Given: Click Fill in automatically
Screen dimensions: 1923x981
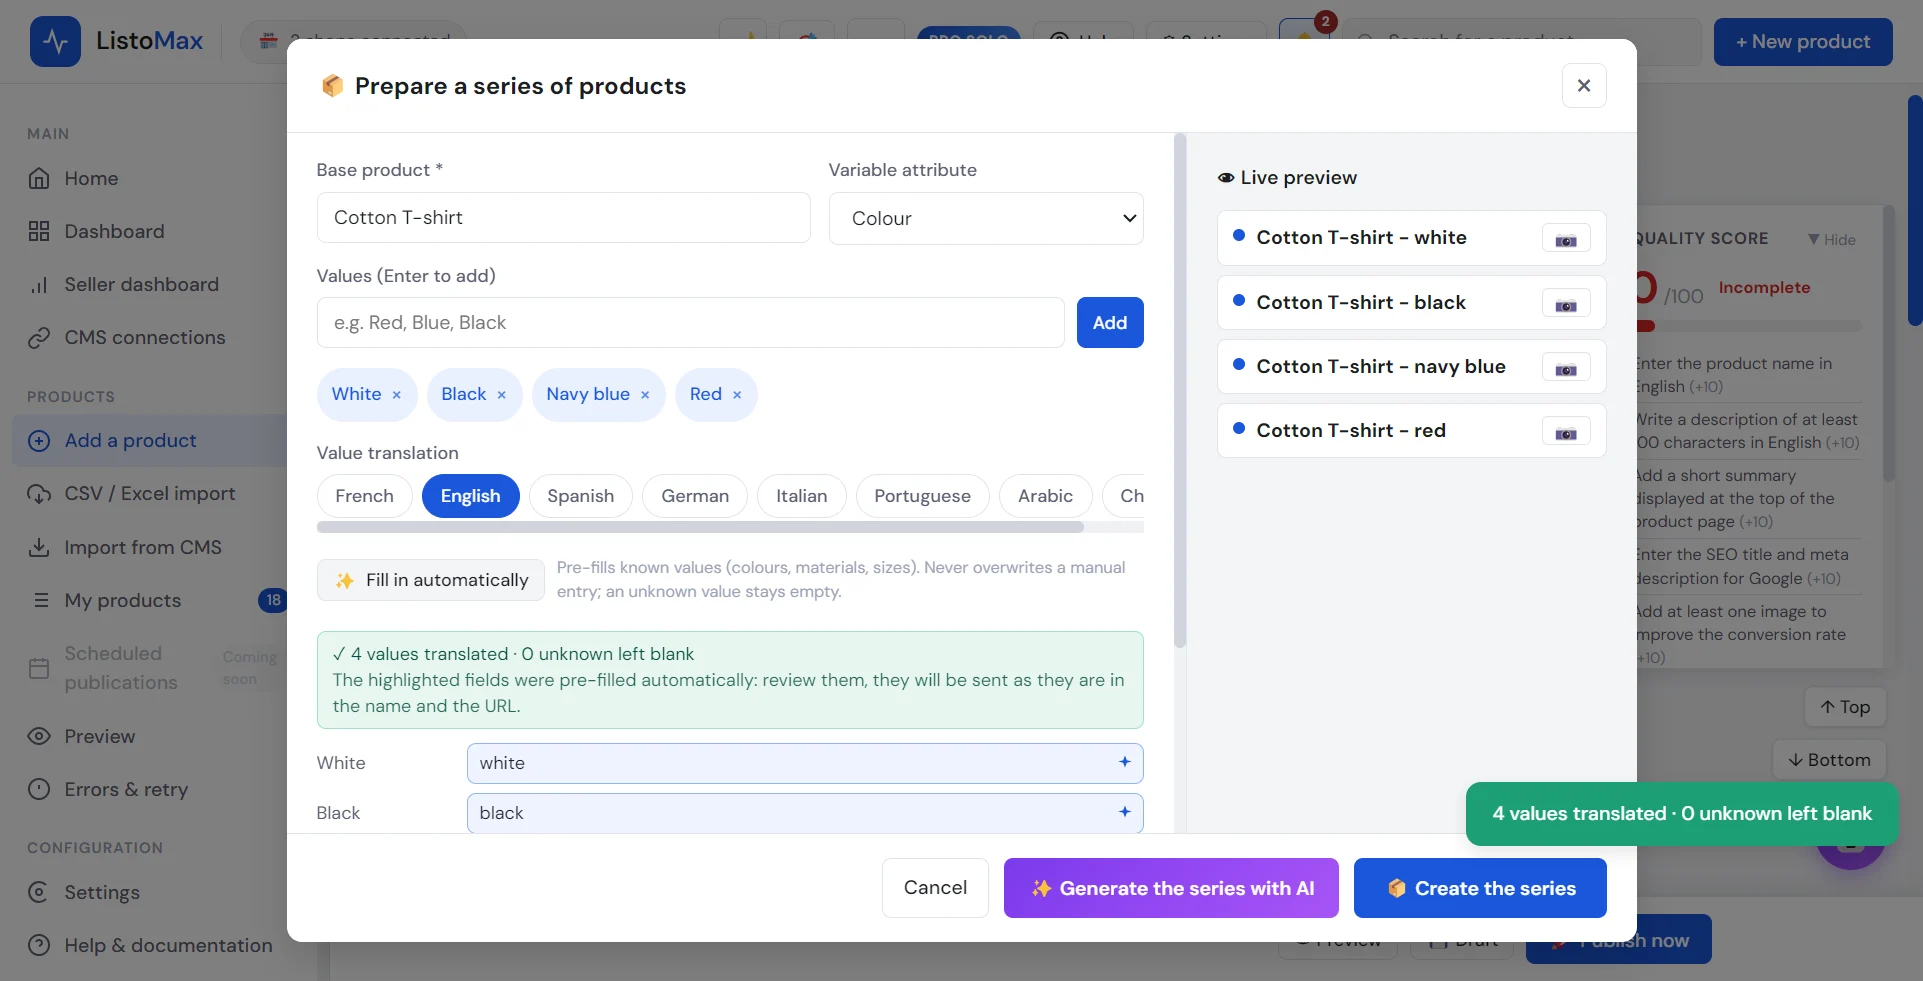Looking at the screenshot, I should coord(431,580).
